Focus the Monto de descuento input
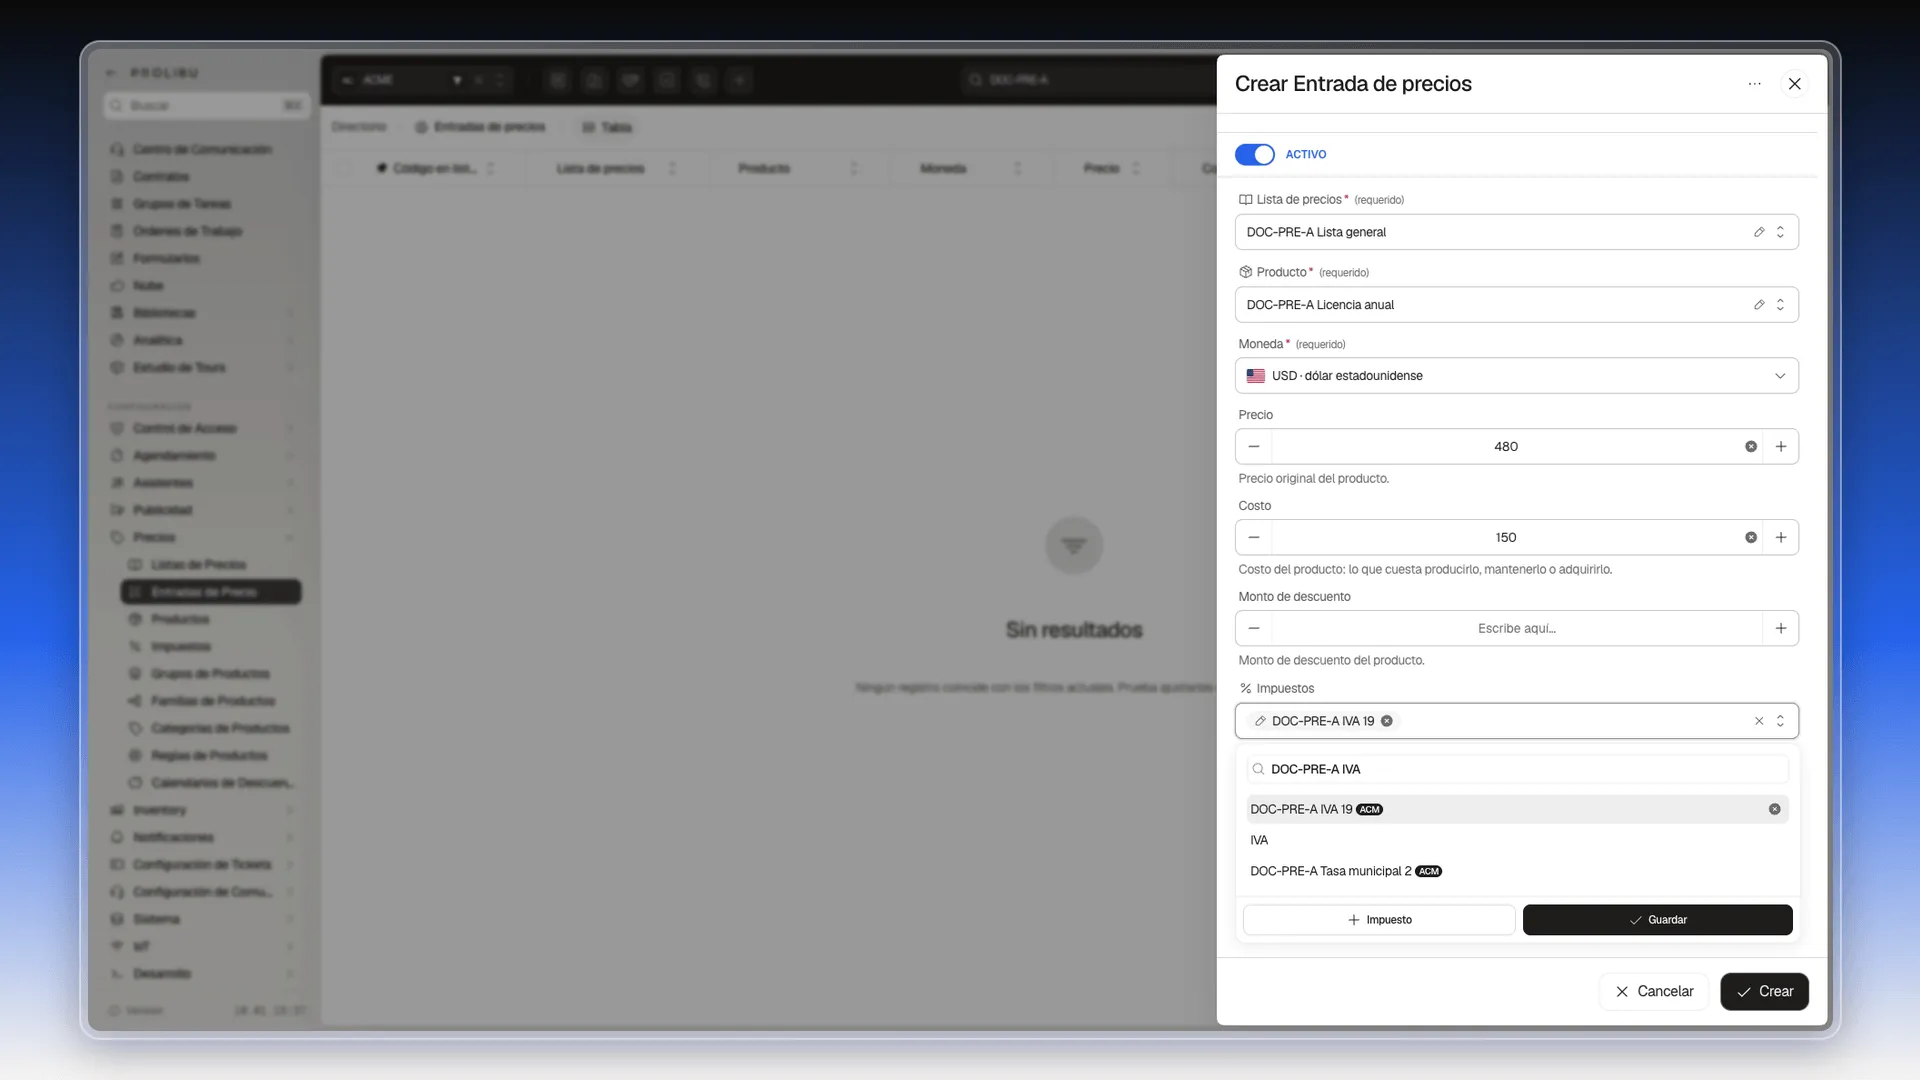Screen dimensions: 1920x1080 point(1516,629)
